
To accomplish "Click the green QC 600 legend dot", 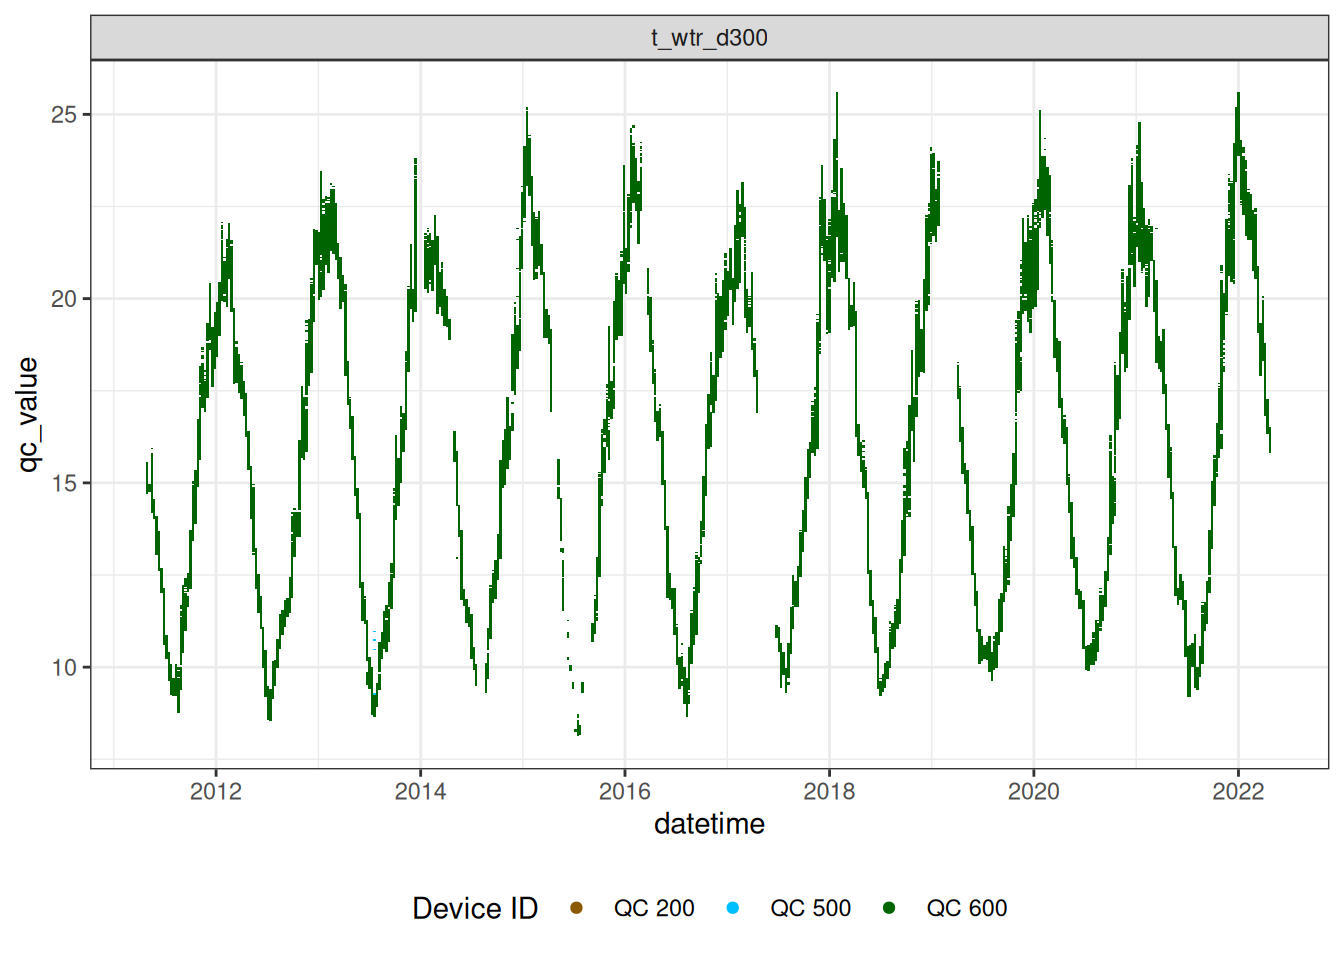I will click(x=889, y=908).
